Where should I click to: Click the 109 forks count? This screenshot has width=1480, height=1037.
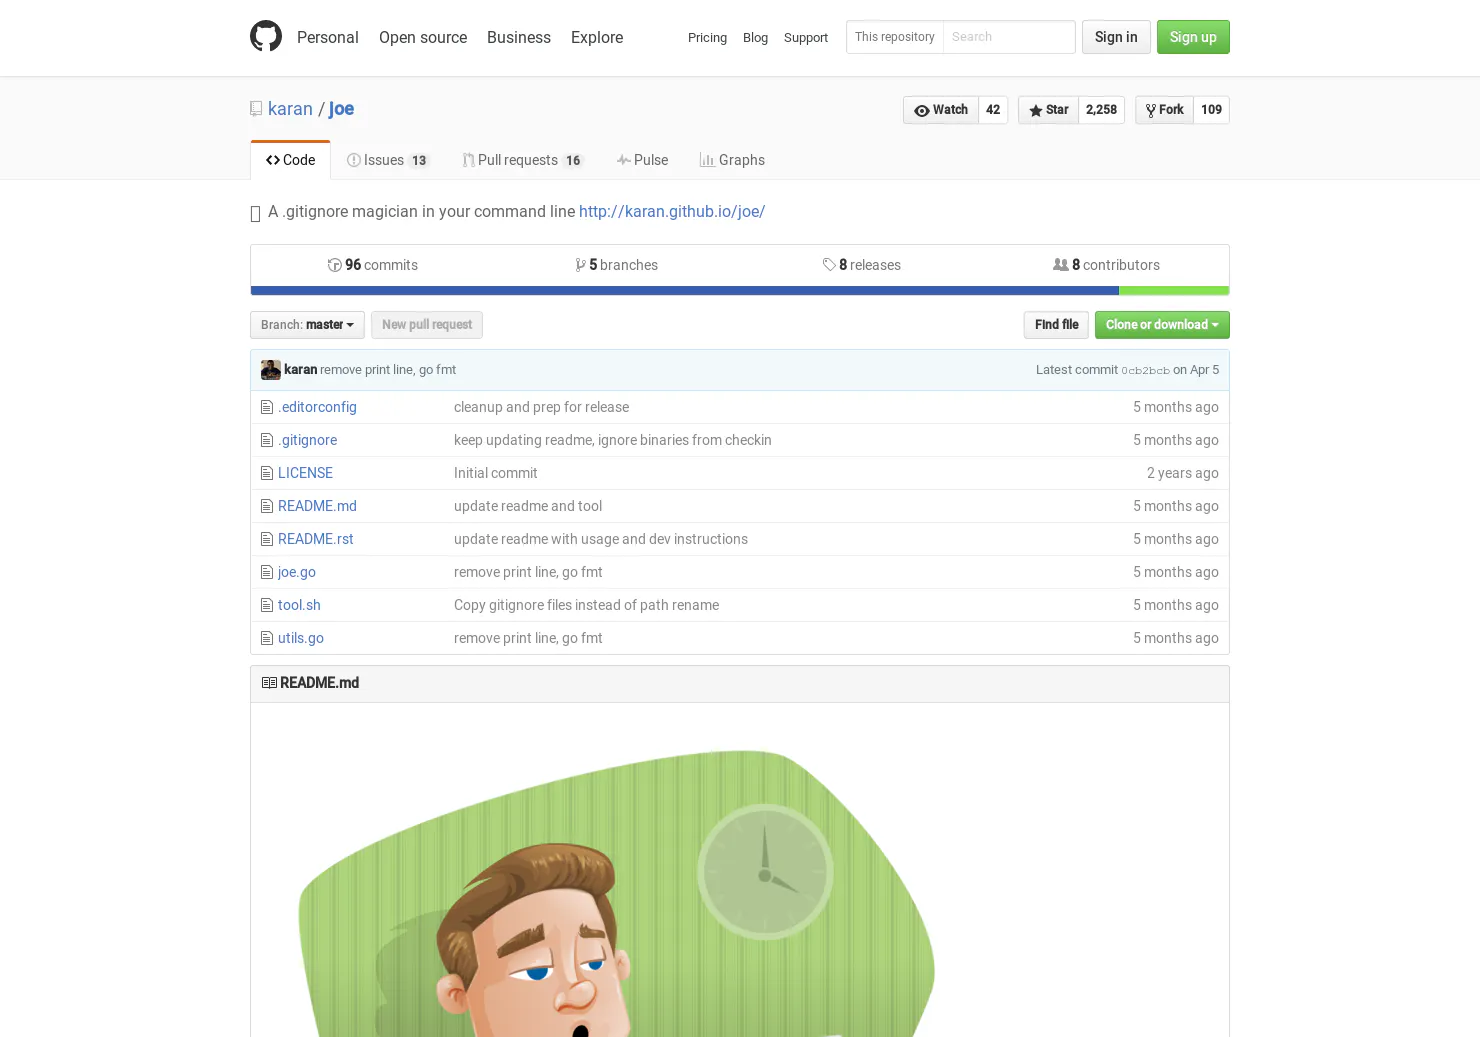1211,110
